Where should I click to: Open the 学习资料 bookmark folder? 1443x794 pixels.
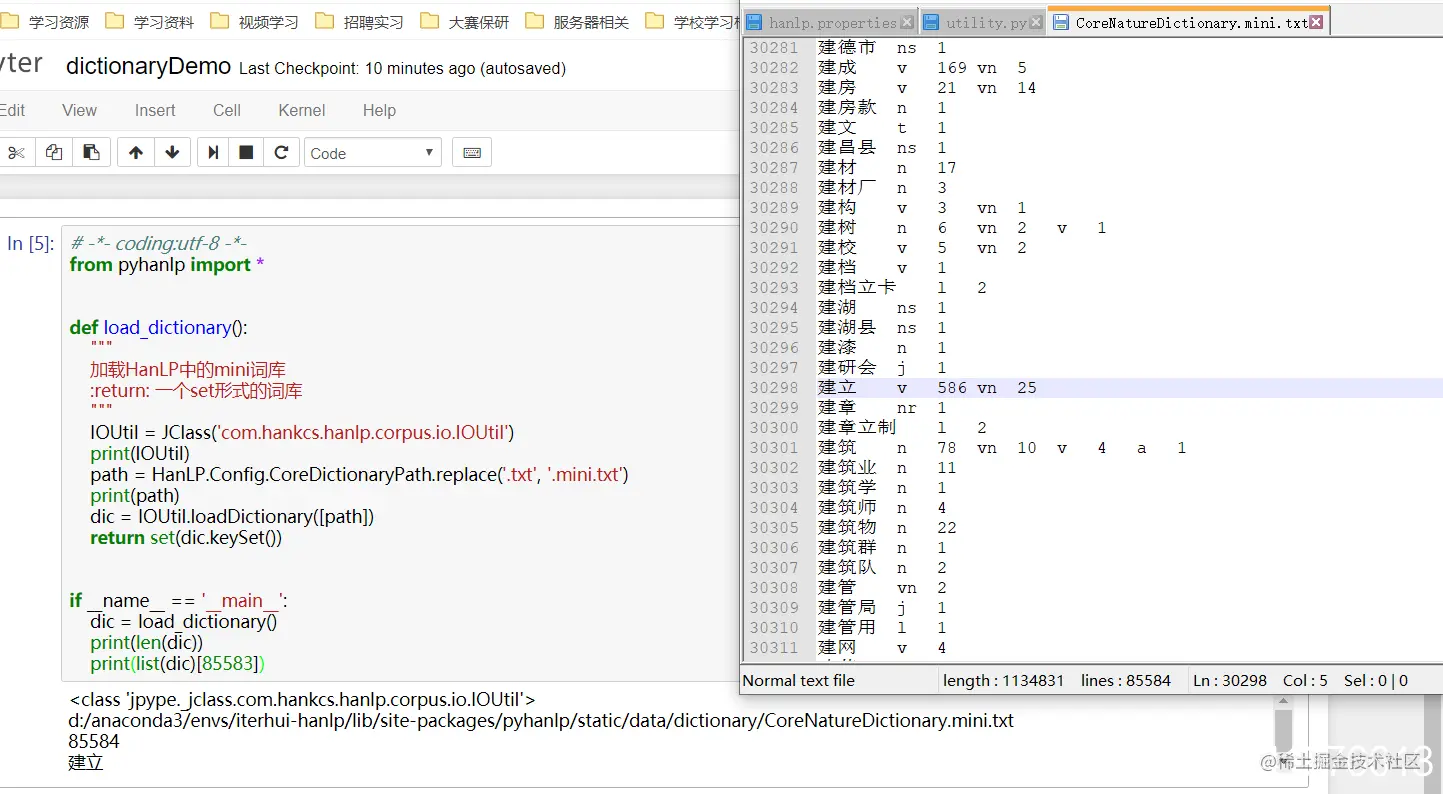tap(150, 21)
